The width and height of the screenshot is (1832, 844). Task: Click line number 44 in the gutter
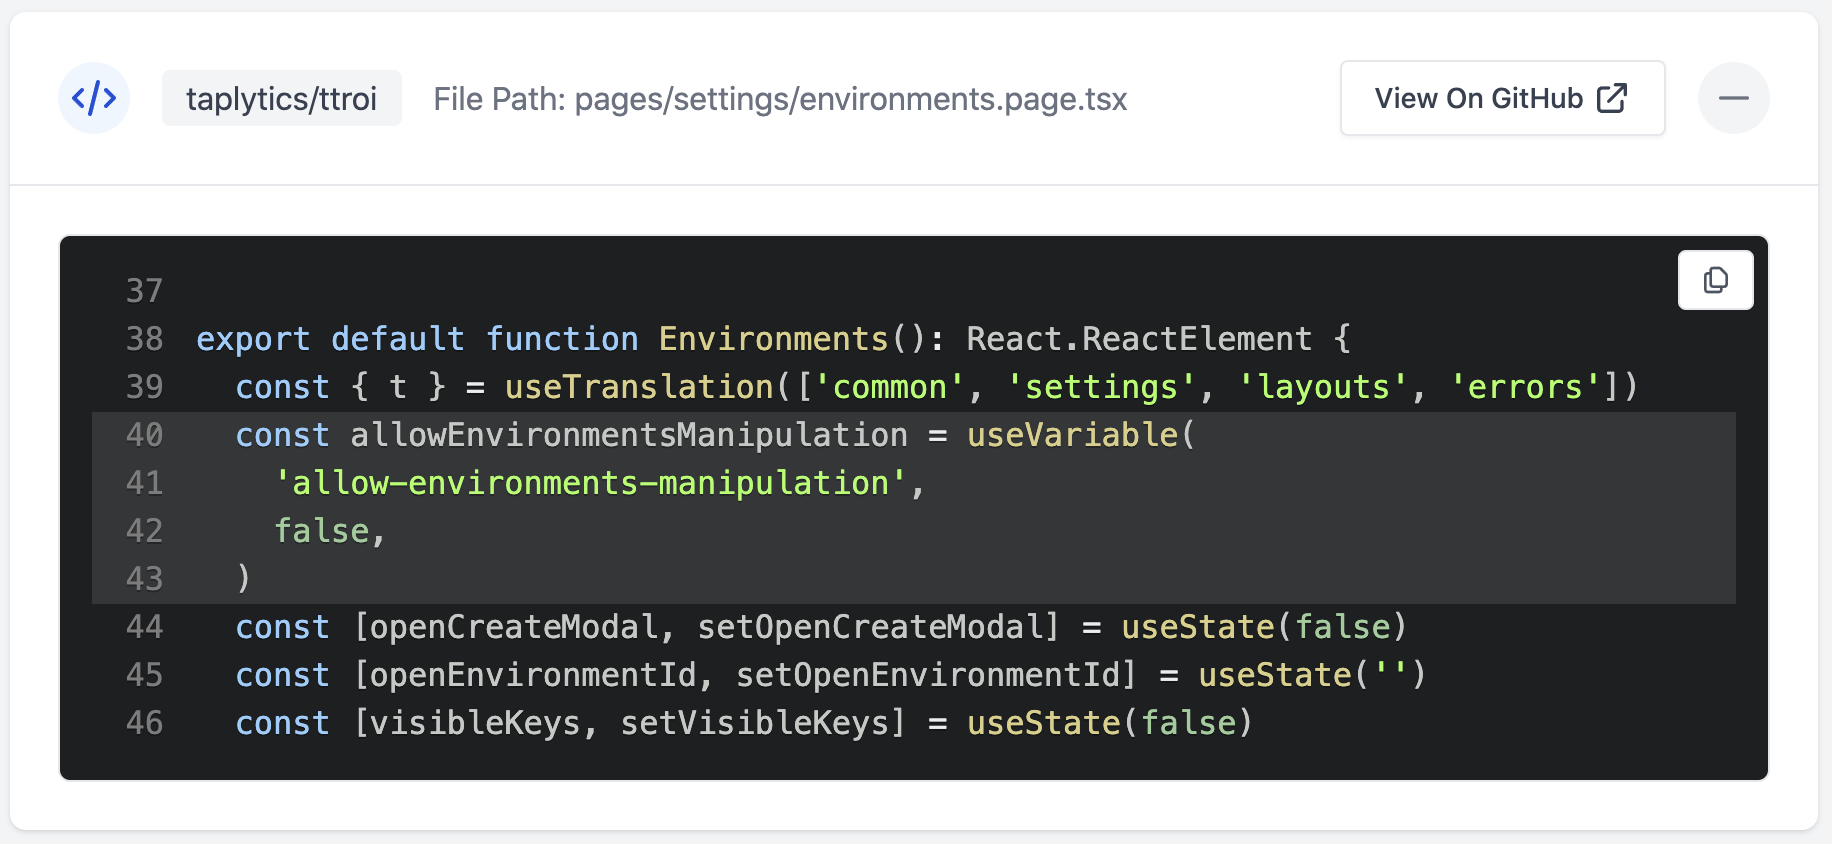[x=144, y=627]
